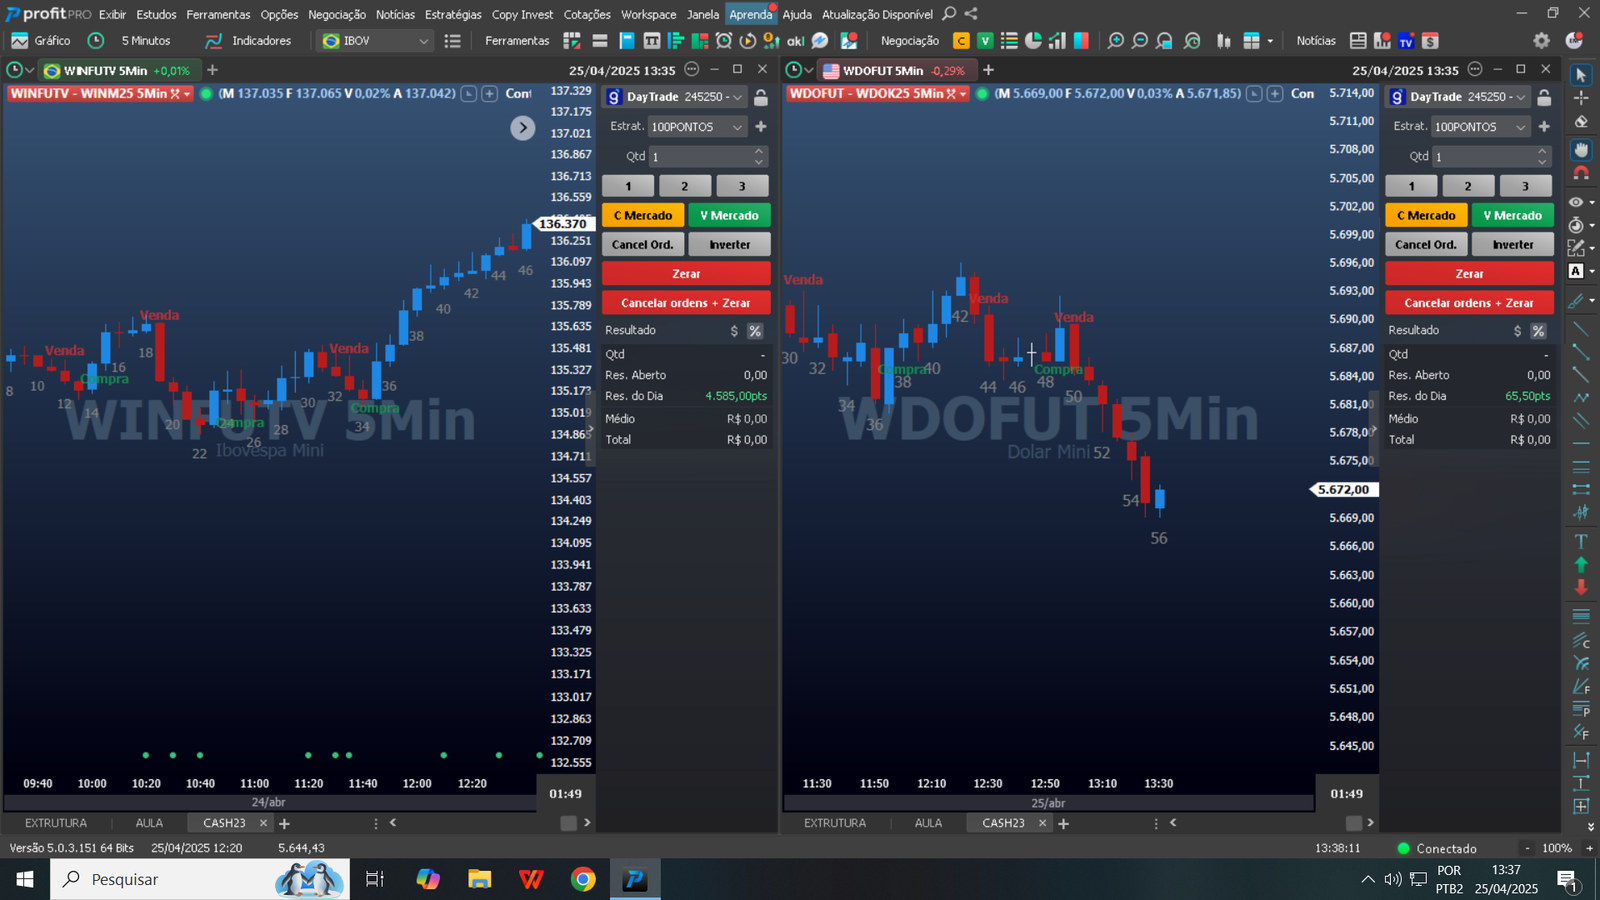This screenshot has height=900, width=1600.
Task: Click the 5.672,00 current price marker on WDOFUT
Action: click(1344, 490)
